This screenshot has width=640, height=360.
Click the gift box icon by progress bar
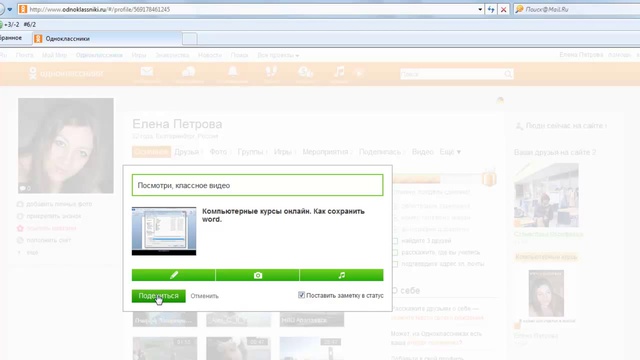(x=489, y=178)
